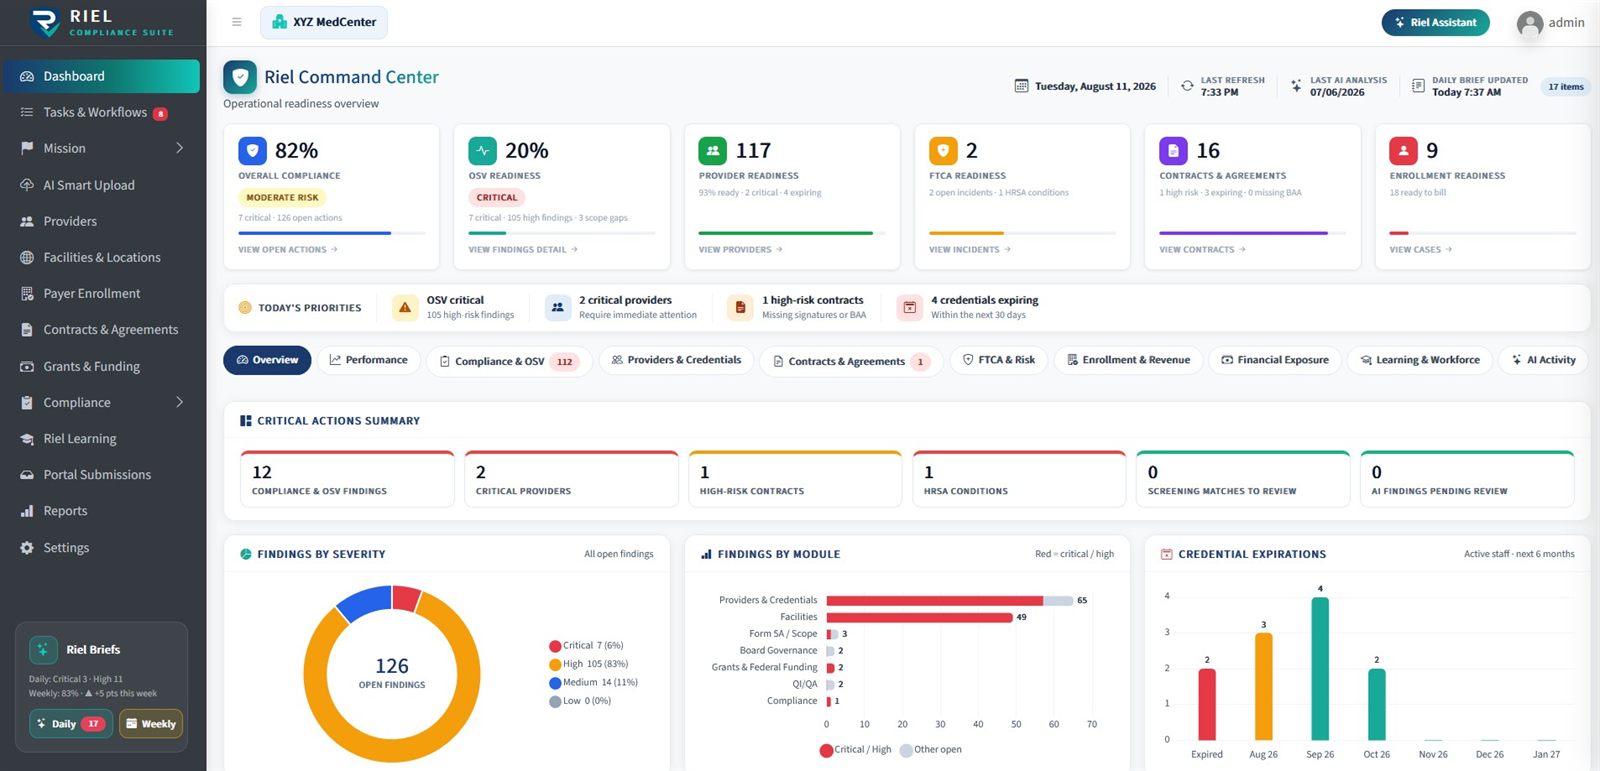Click Riel Learning graduation cap icon
The width and height of the screenshot is (1600, 771).
(27, 438)
